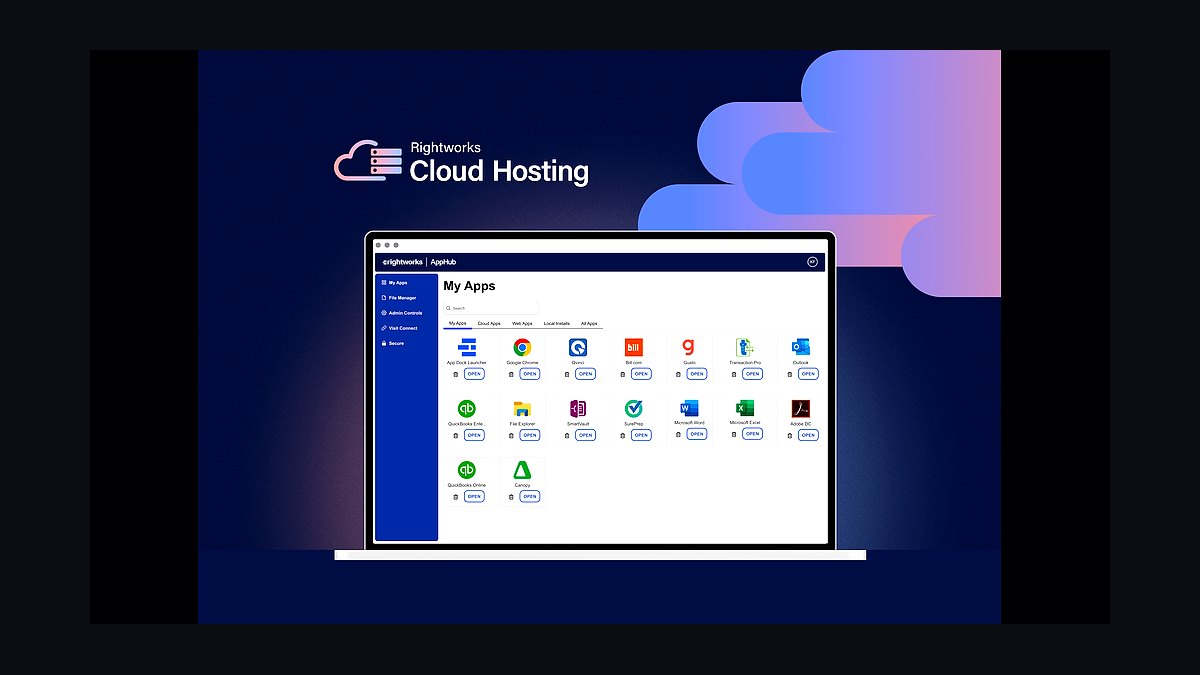The image size is (1200, 675).
Task: Click OPEN under QuickBooks Online
Action: [x=474, y=496]
